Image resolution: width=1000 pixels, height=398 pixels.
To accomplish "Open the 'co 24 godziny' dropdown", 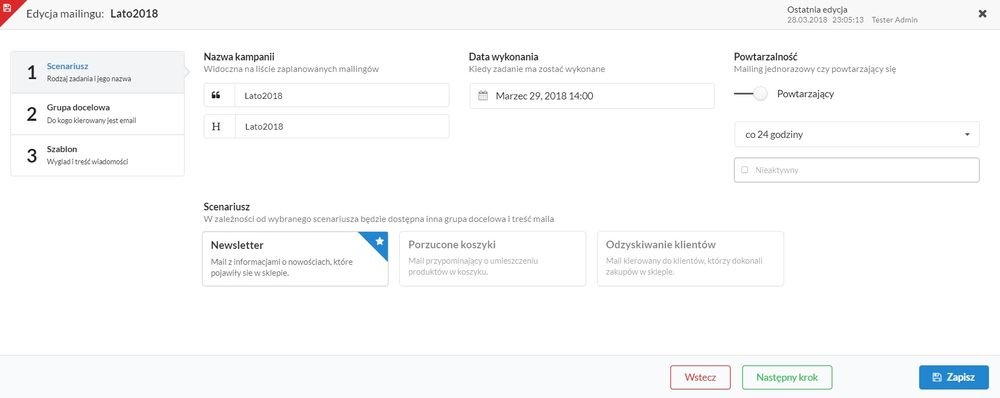I will coord(857,135).
